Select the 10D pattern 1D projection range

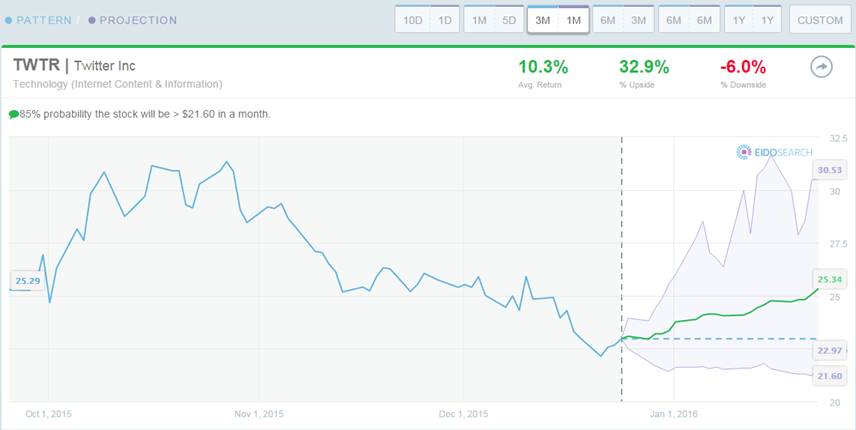[x=427, y=20]
